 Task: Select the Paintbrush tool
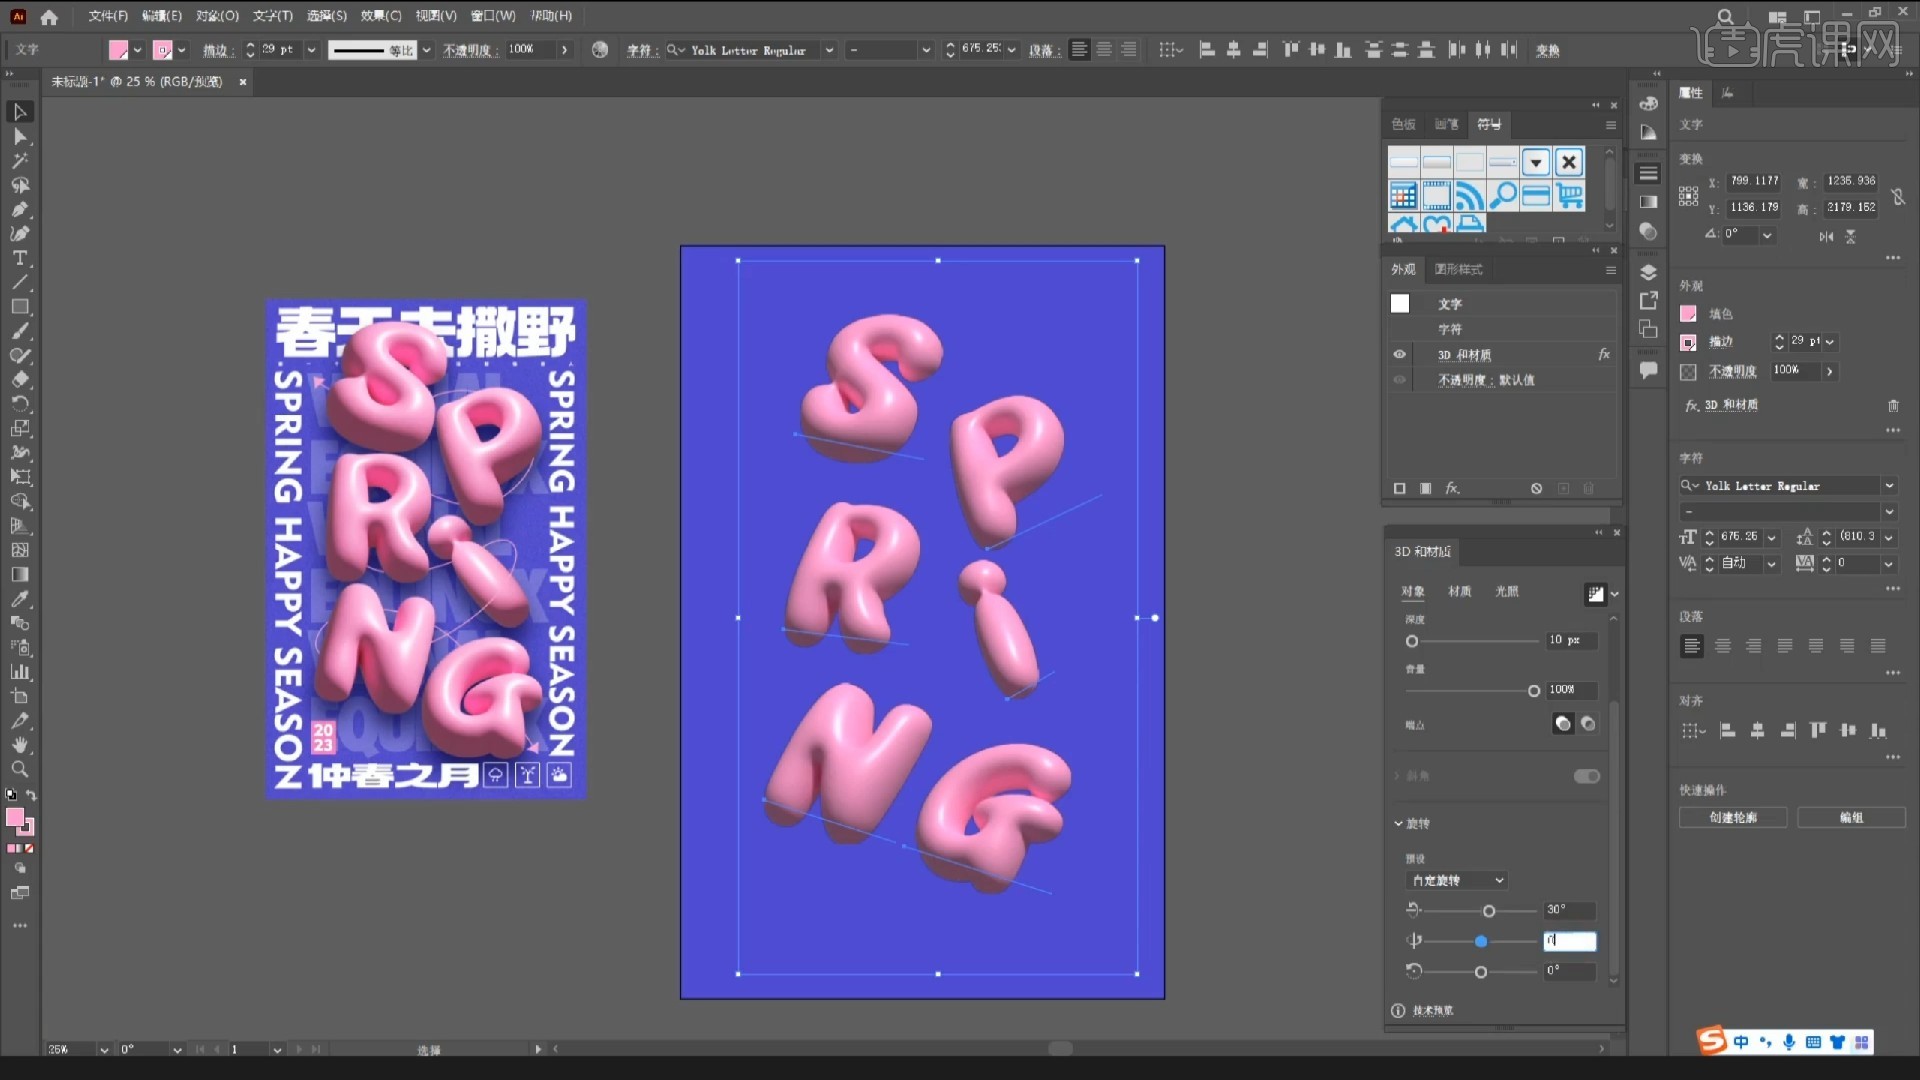(19, 331)
